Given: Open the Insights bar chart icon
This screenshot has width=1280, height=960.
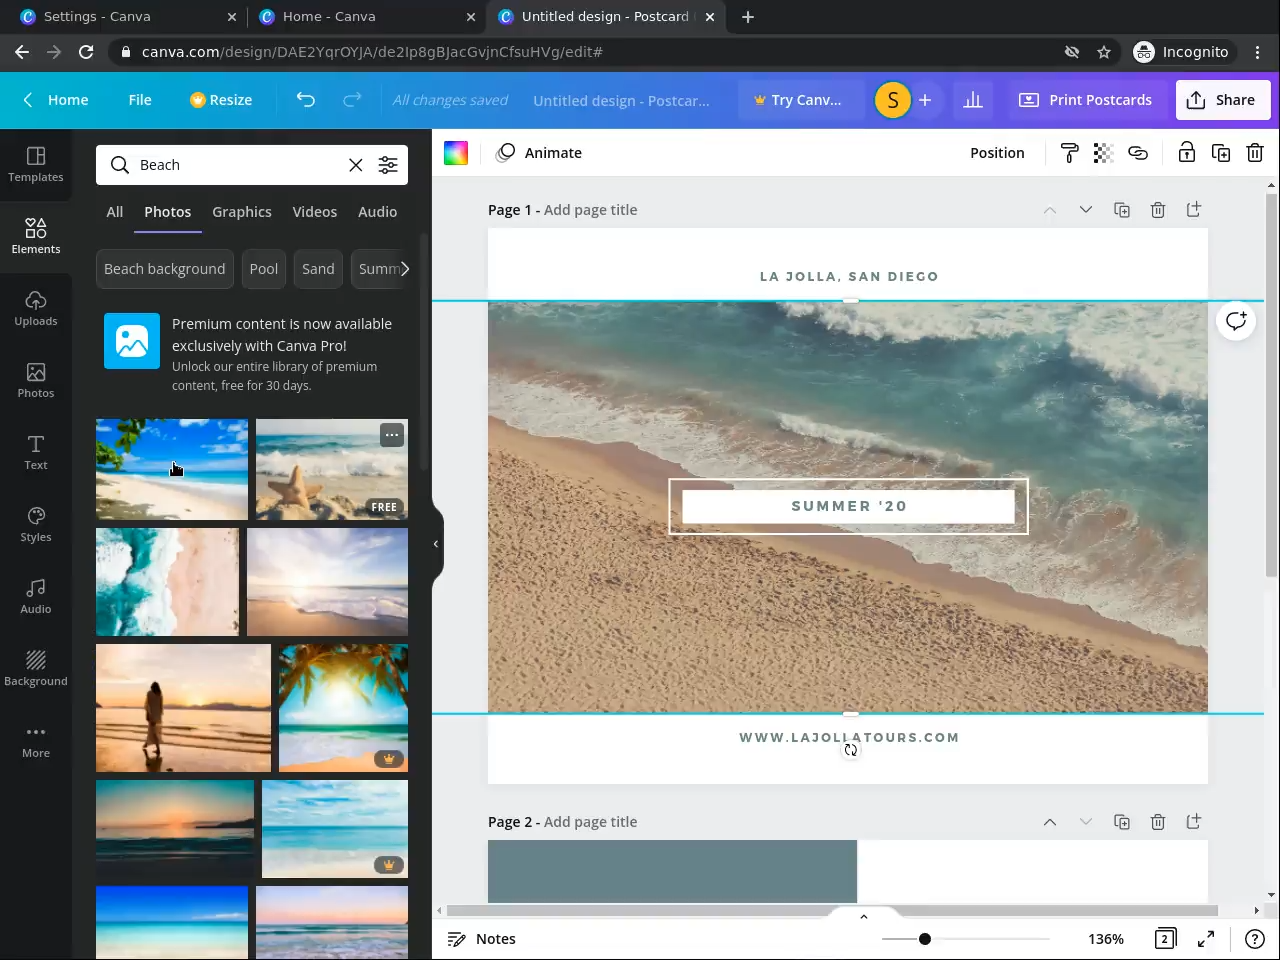Looking at the screenshot, I should click(x=972, y=100).
